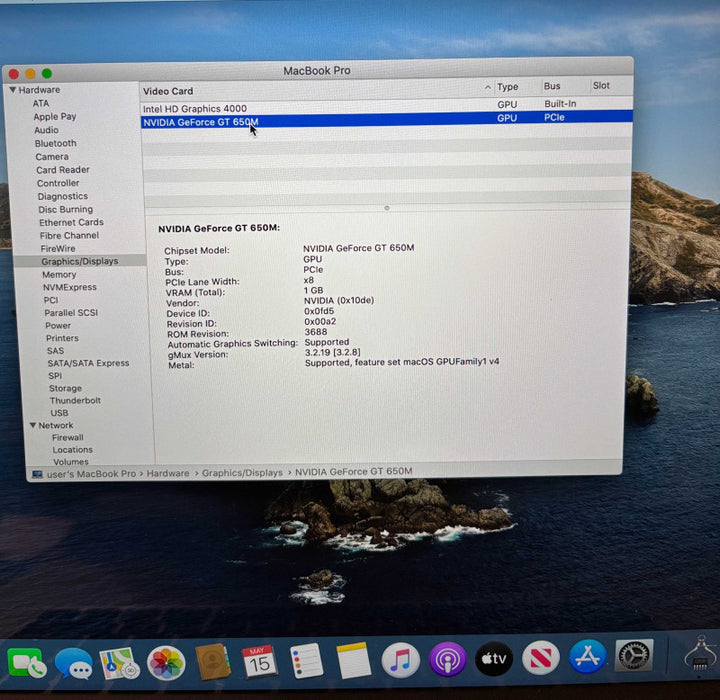Select Camera in the sidebar
Screen dimensions: 720x700
(52, 157)
